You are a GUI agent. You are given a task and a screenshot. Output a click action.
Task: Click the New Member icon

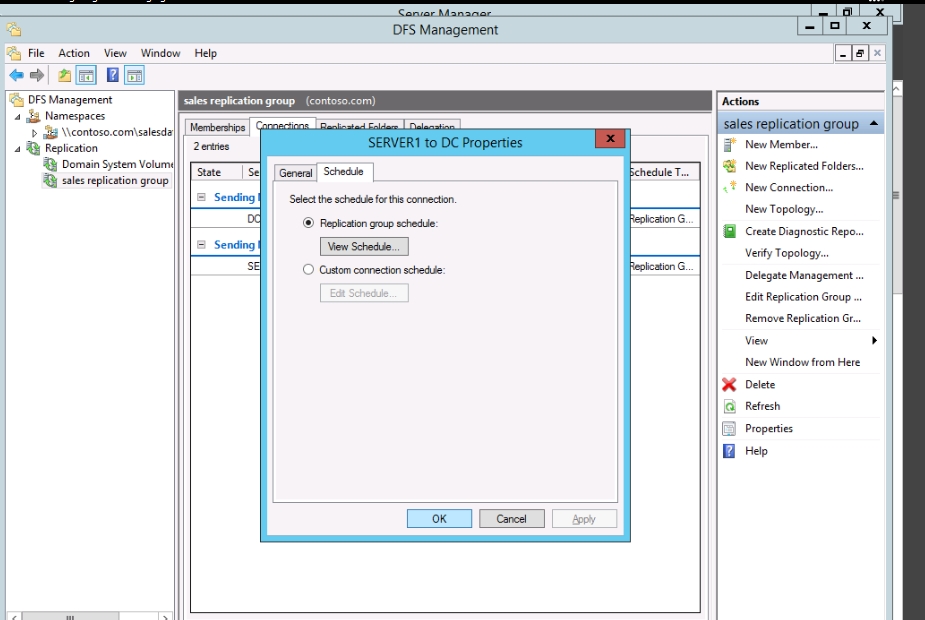click(x=729, y=145)
